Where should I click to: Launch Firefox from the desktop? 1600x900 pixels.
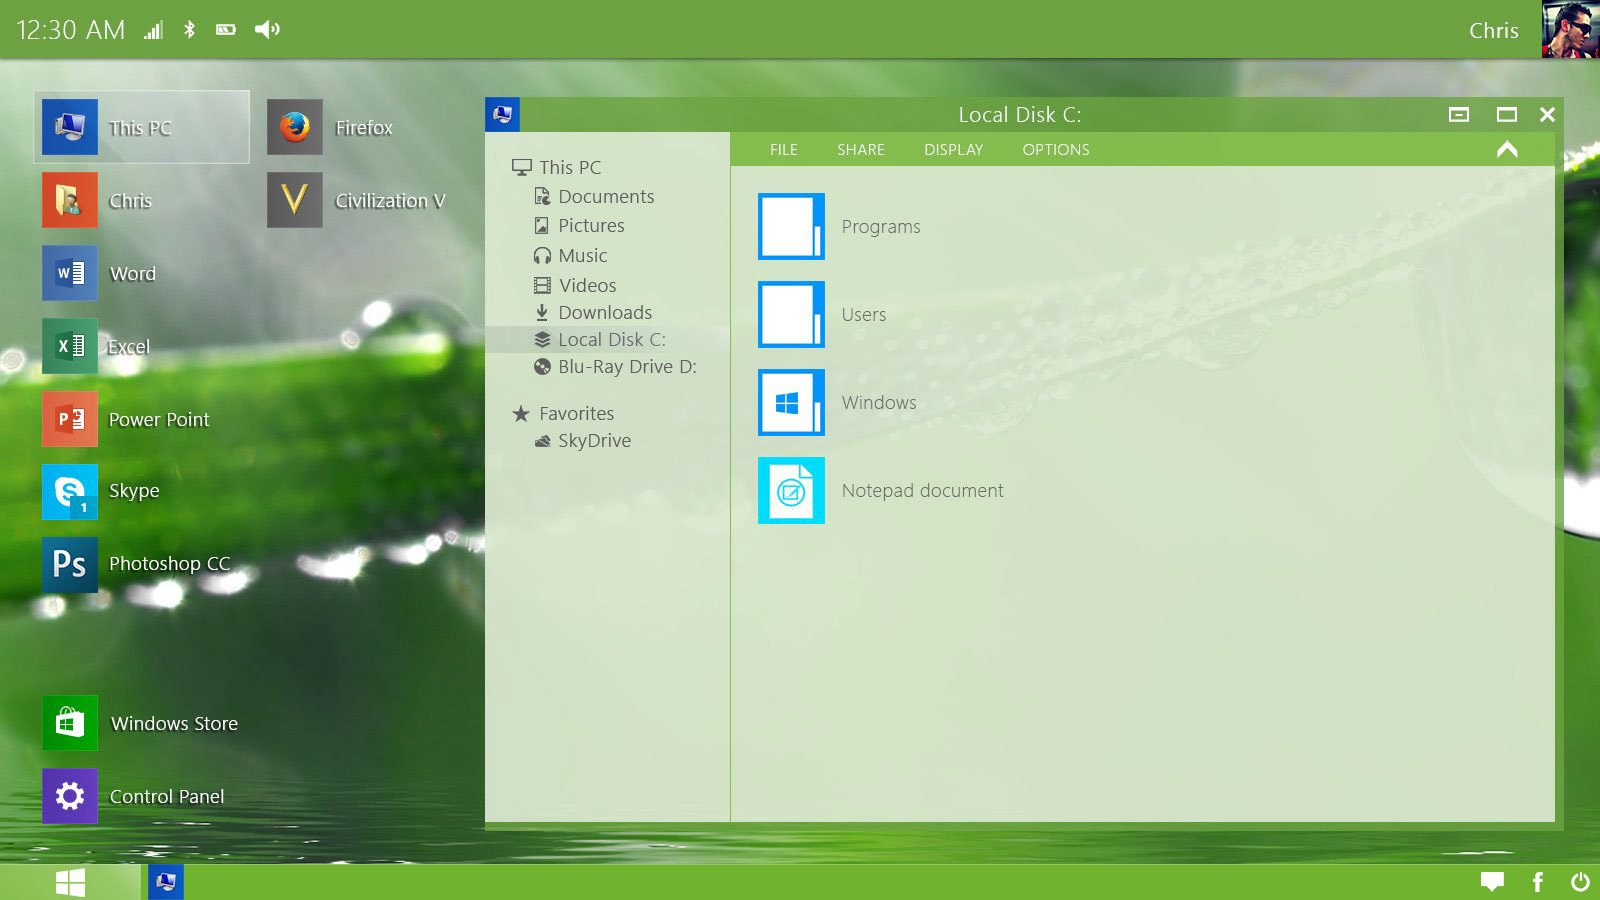click(x=295, y=127)
